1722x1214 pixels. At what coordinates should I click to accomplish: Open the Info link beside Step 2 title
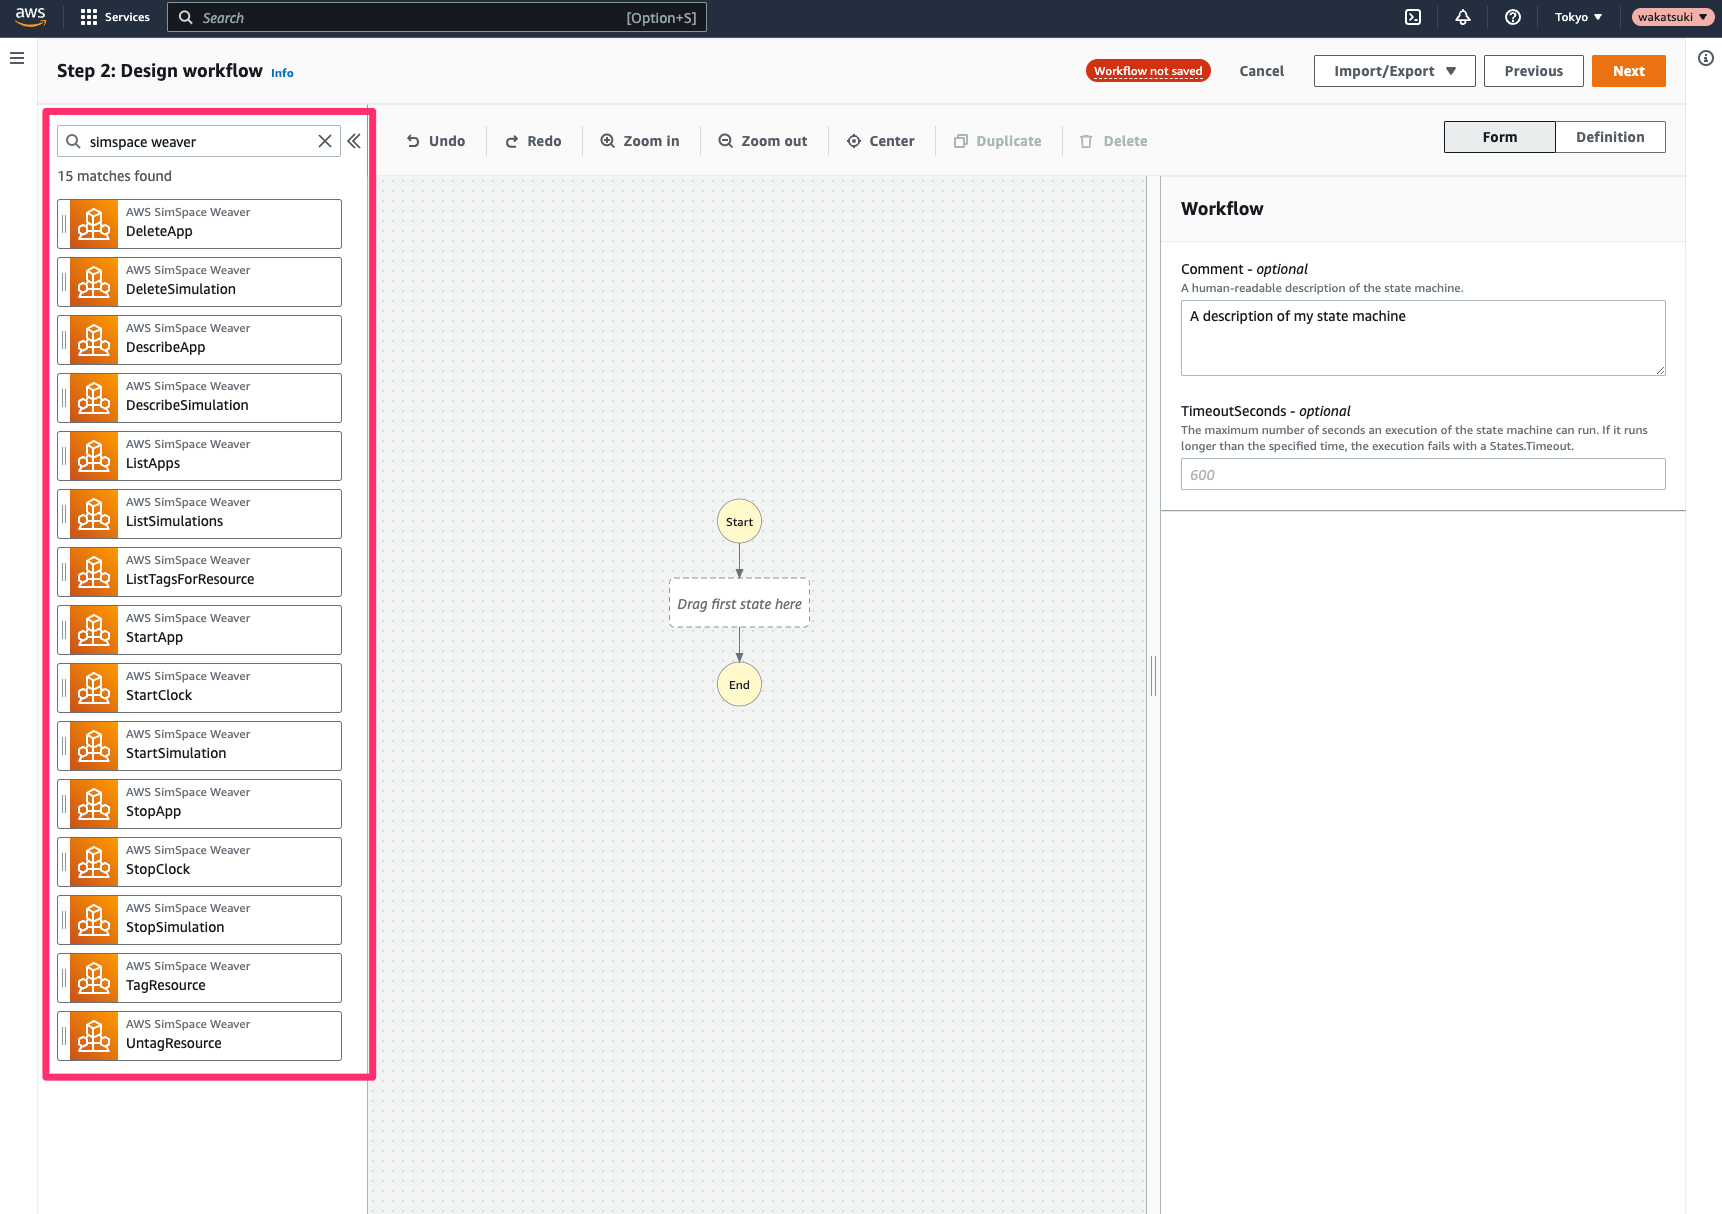(282, 73)
